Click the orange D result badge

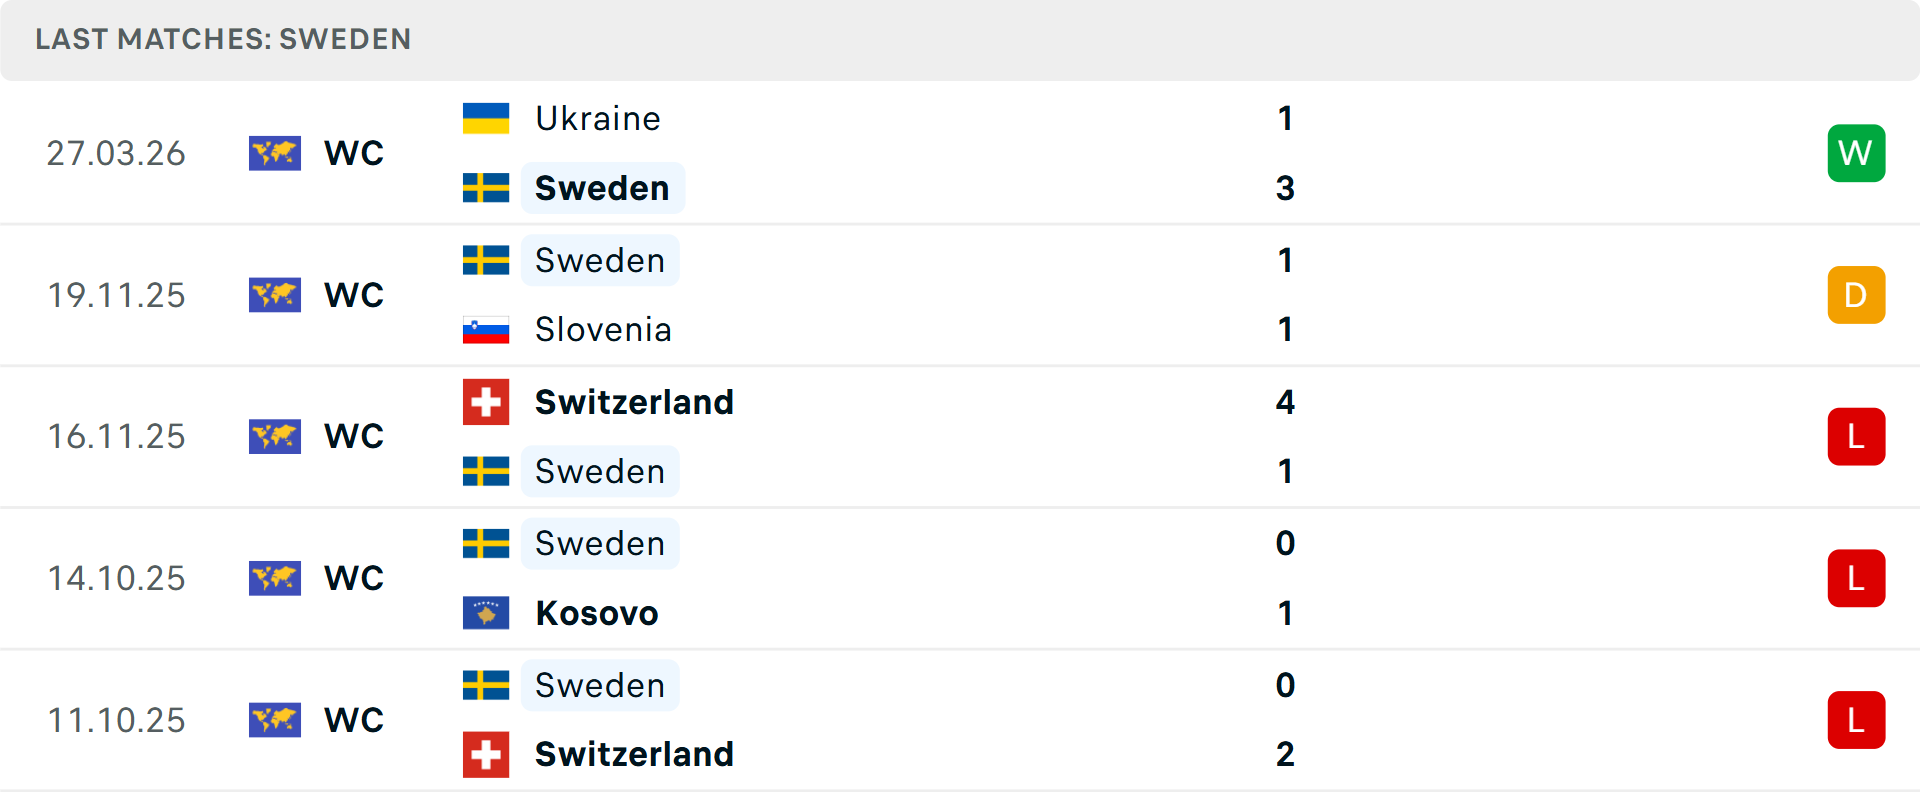click(x=1856, y=295)
